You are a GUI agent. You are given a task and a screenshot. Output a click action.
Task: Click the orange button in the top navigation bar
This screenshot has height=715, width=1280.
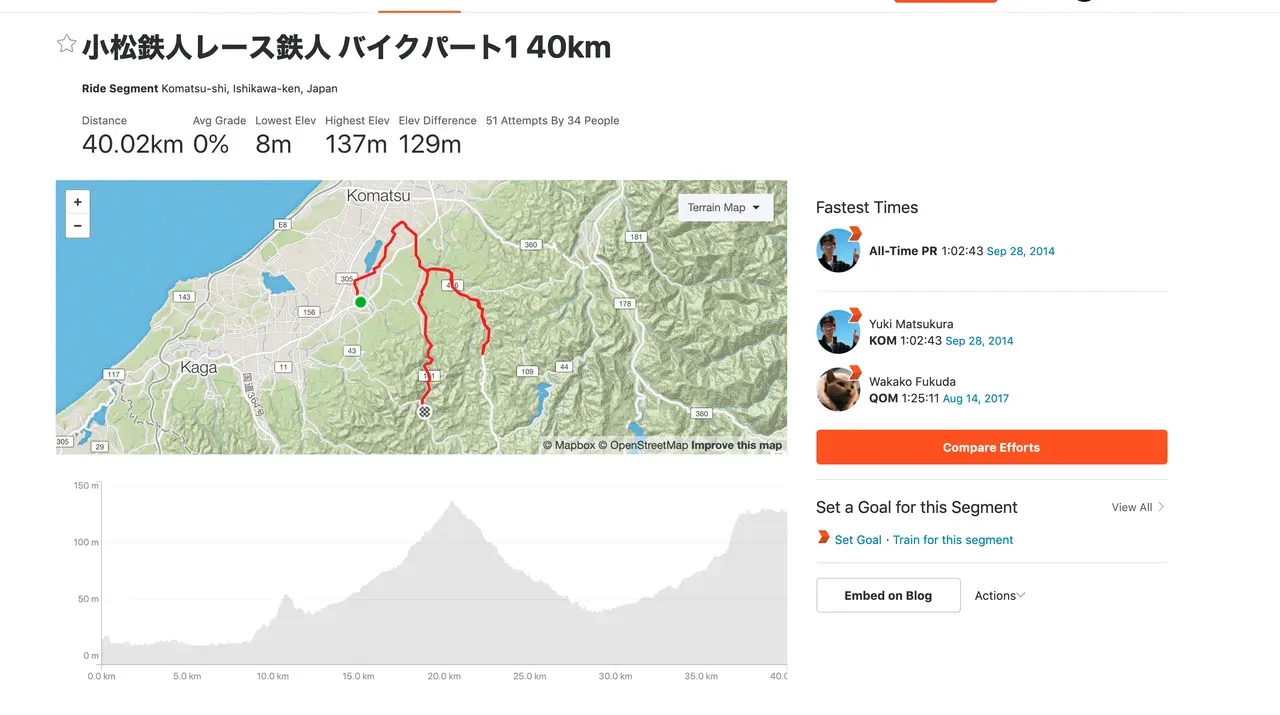tap(945, 1)
